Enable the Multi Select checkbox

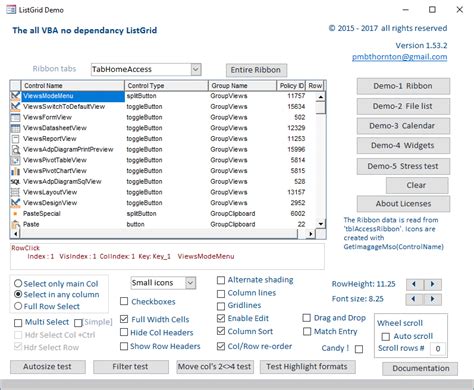pos(18,323)
